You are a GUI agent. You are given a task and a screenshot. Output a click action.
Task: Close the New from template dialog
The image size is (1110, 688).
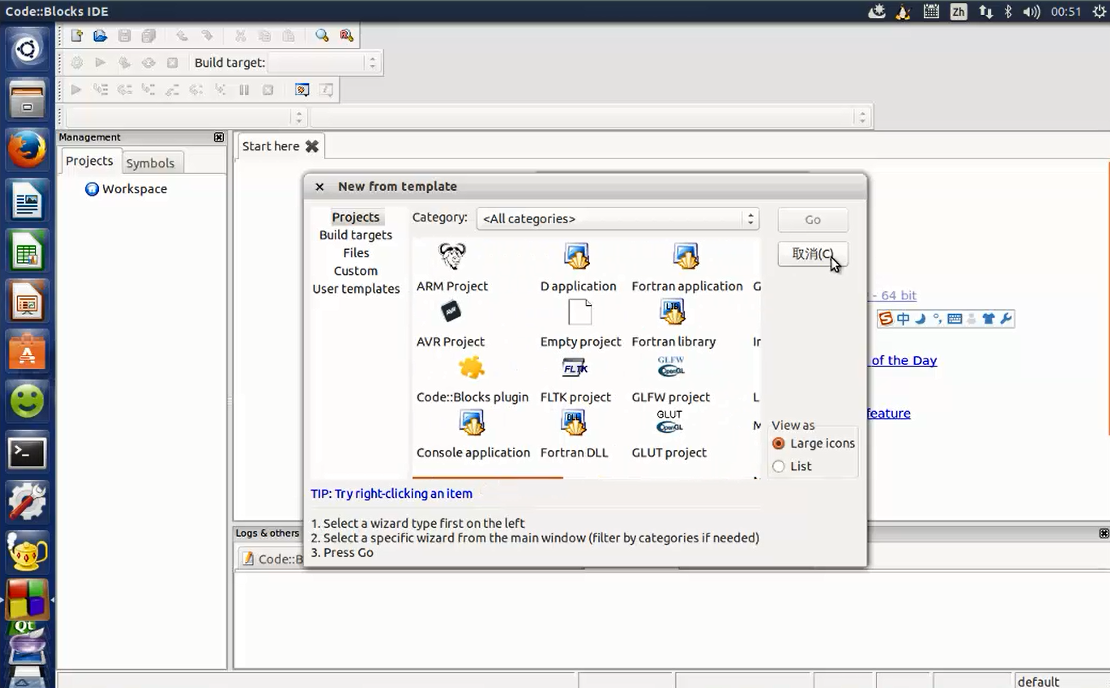(x=319, y=187)
